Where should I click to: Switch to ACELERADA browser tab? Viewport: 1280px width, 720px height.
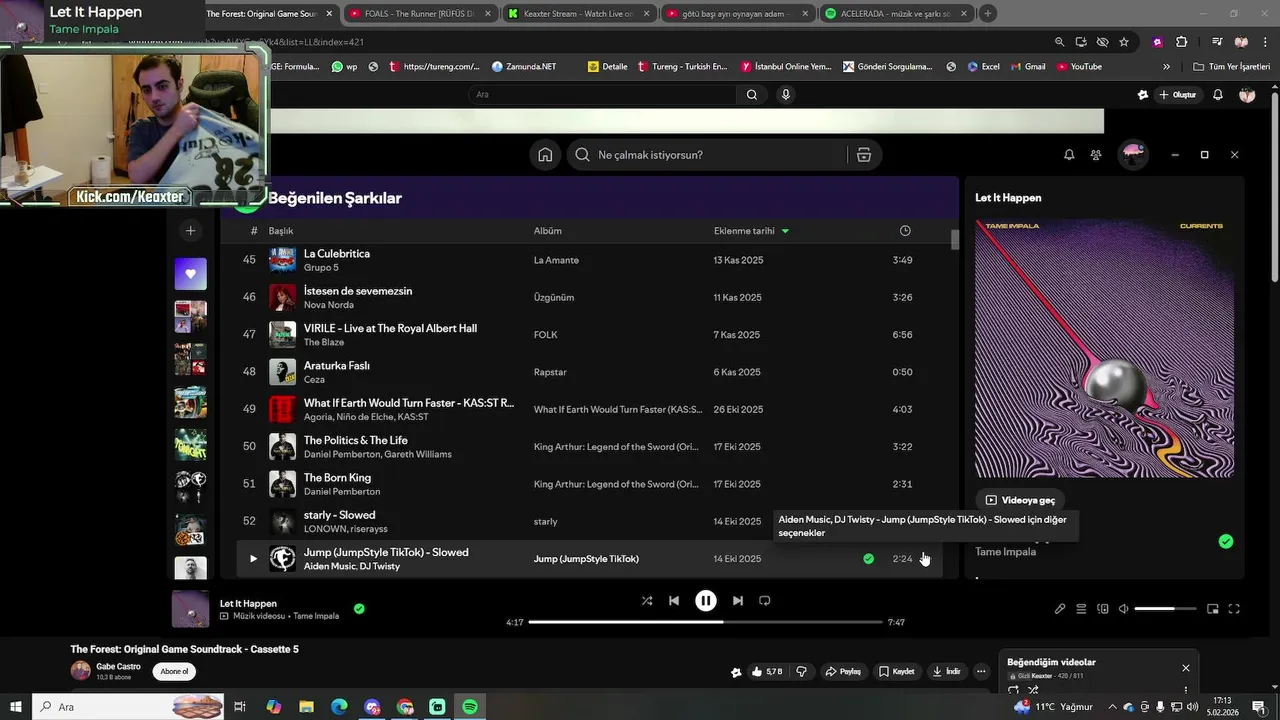897,14
